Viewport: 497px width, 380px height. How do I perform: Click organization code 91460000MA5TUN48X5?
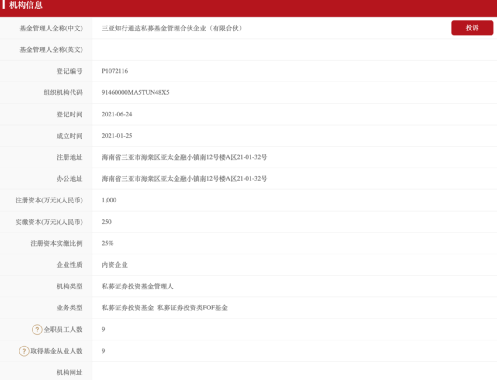(x=135, y=92)
